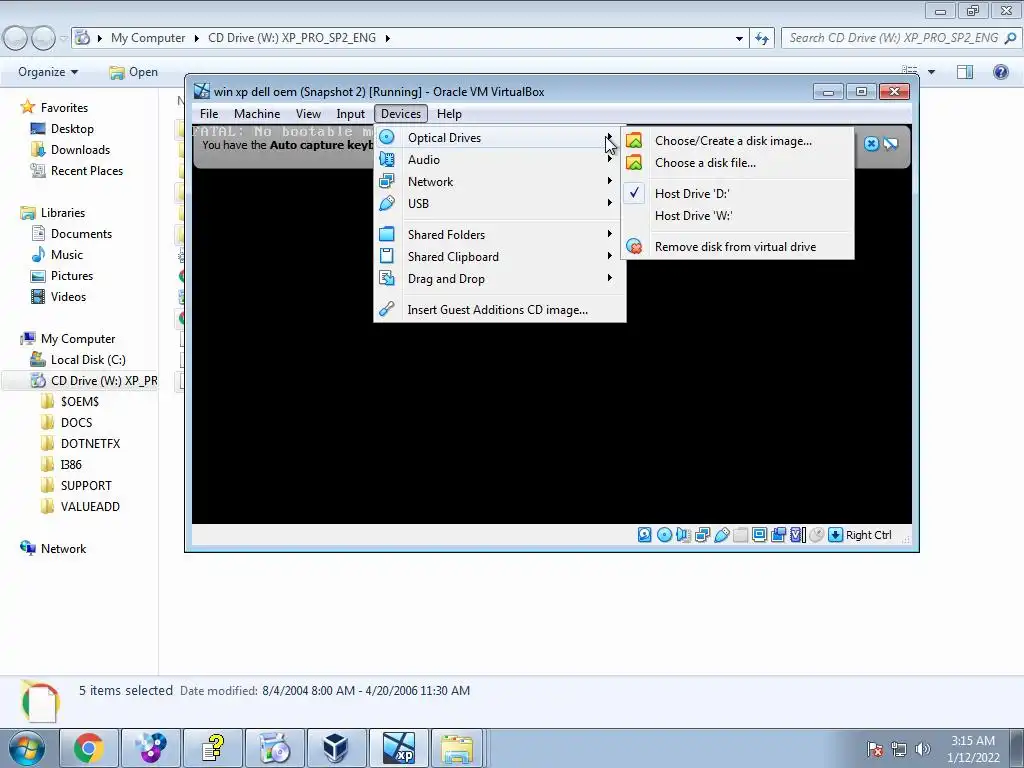
Task: Click Choose/Create a disk image...
Action: tap(738, 140)
